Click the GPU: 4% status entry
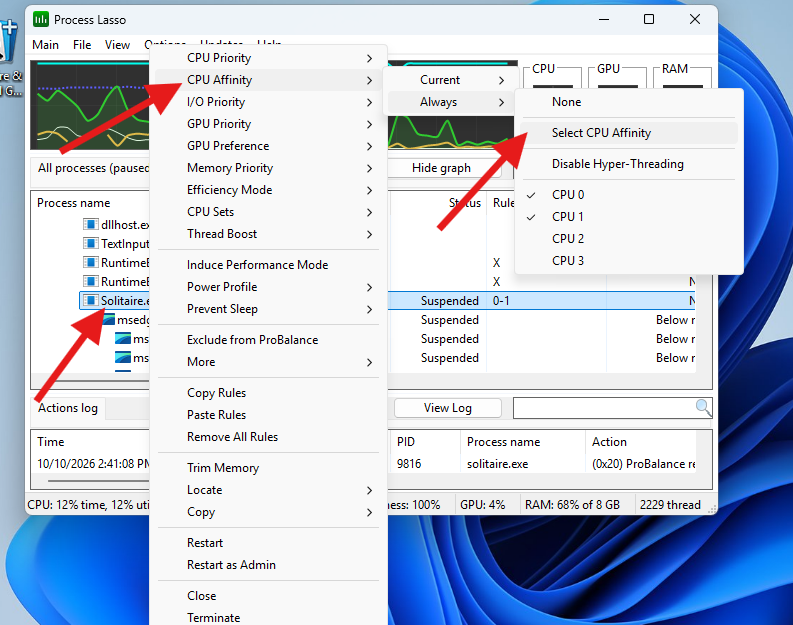The width and height of the screenshot is (793, 625). coord(483,505)
